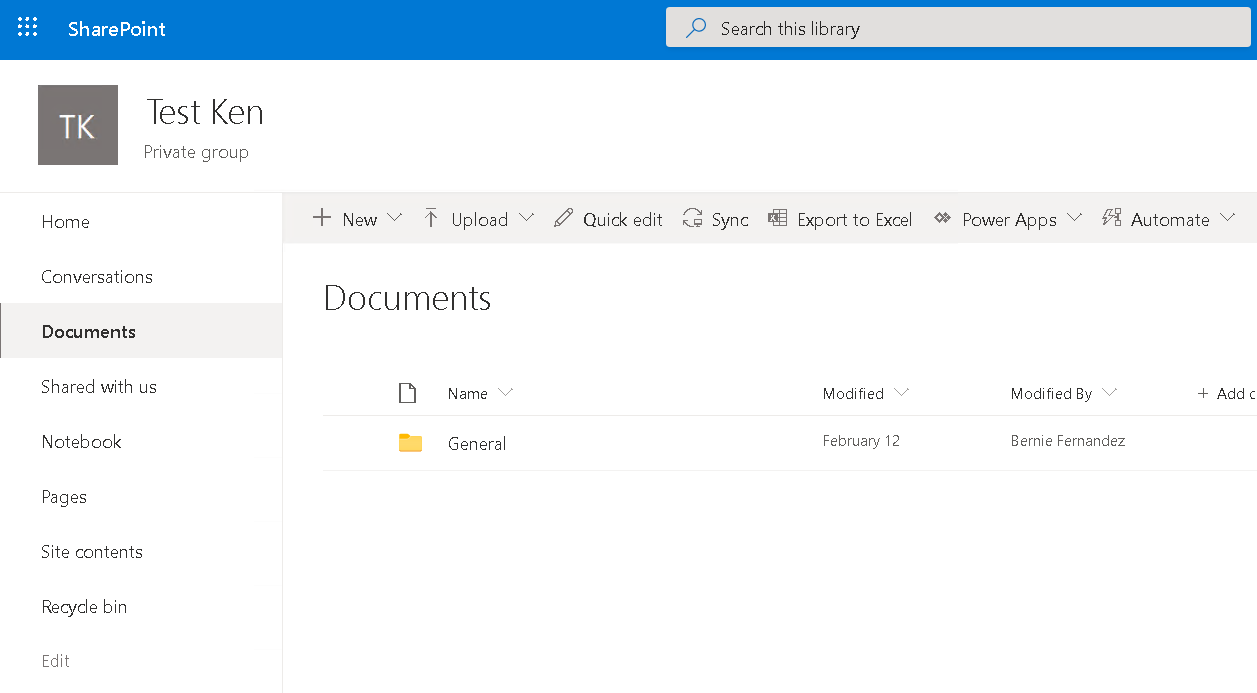Click the plus icon beside New
Screen dimensions: 1257x693
coord(322,218)
